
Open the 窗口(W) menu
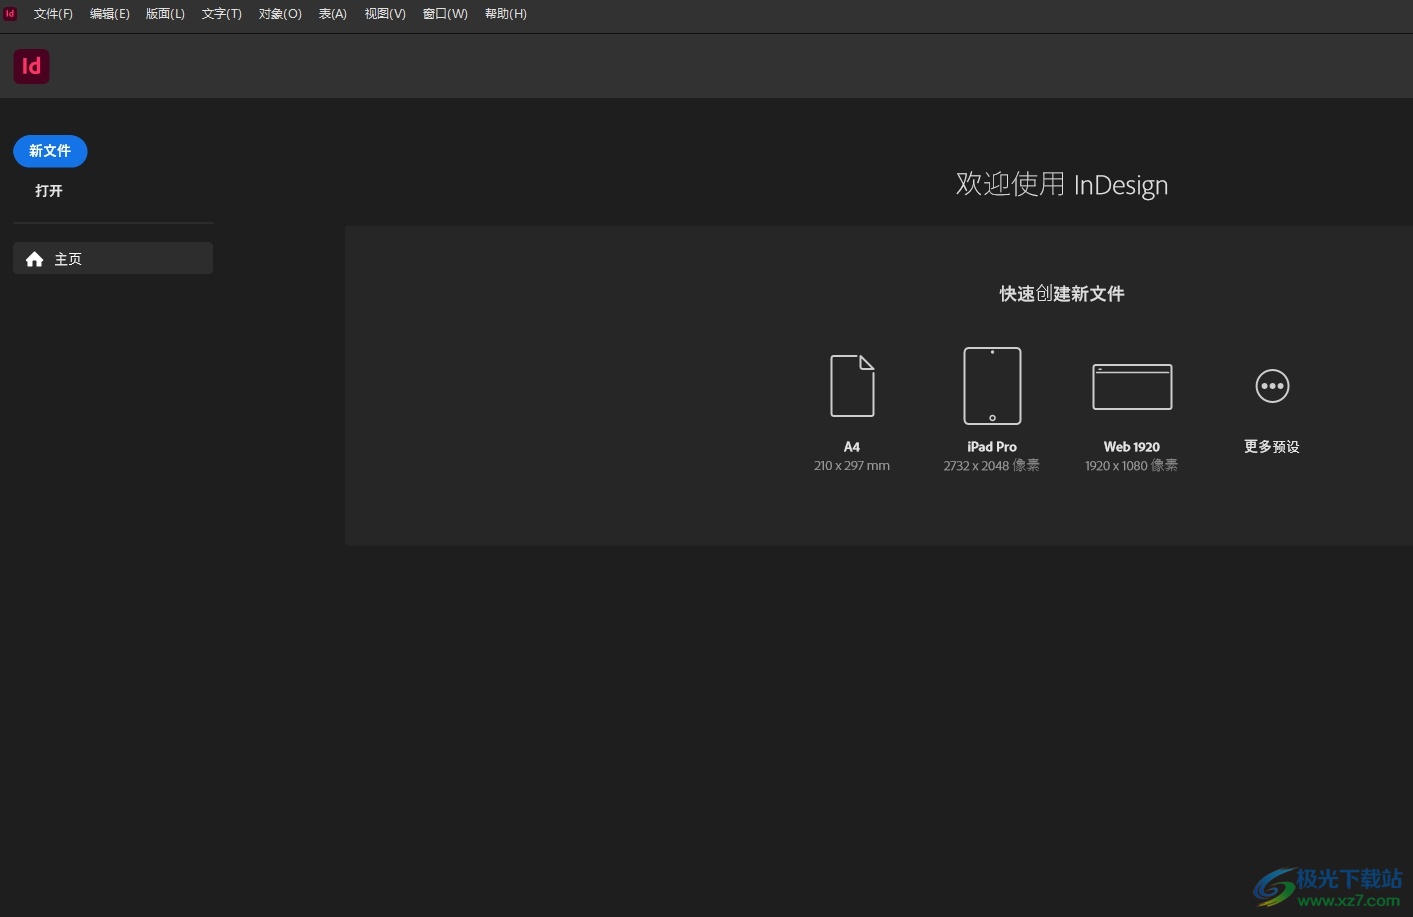click(x=445, y=14)
